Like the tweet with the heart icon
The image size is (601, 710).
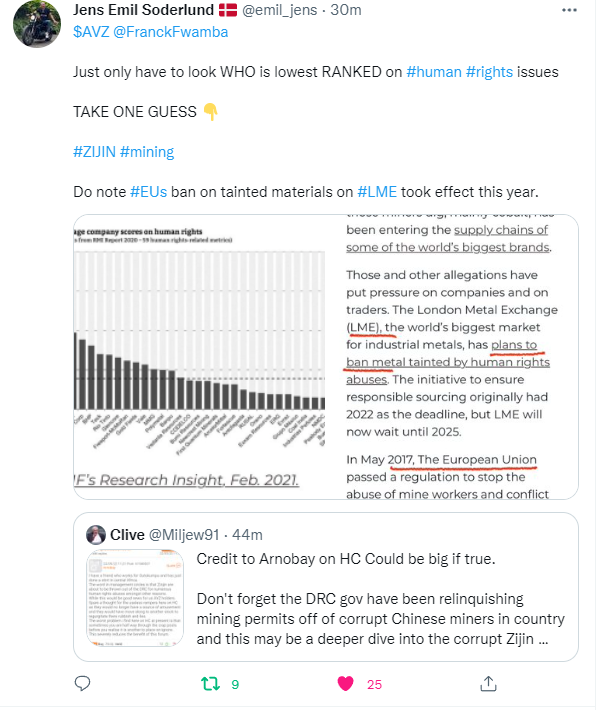(346, 684)
